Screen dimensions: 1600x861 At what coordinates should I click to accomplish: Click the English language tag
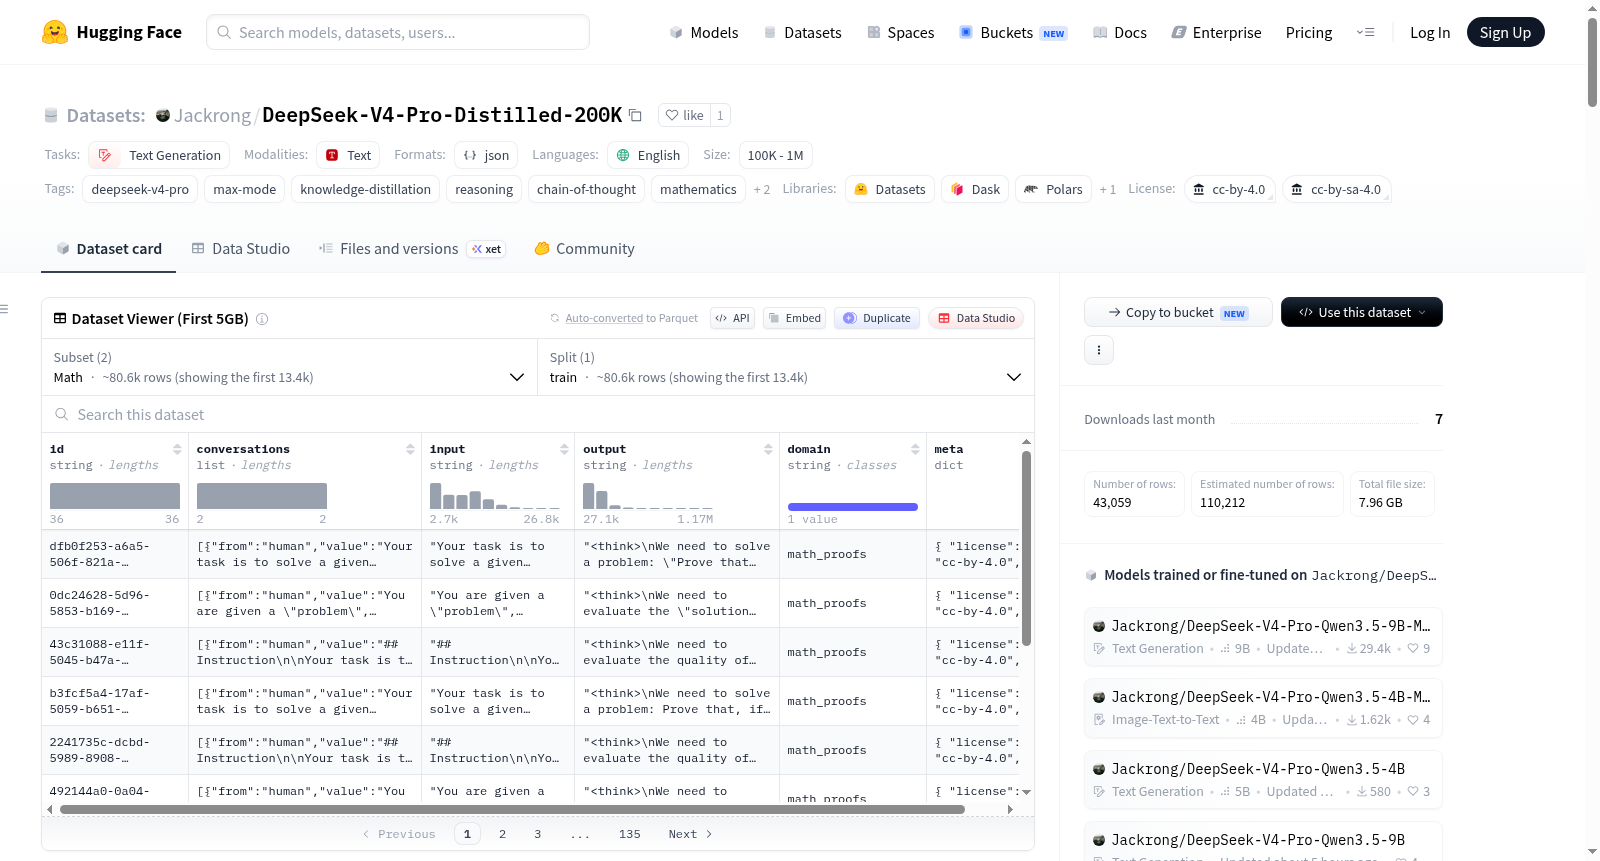pyautogui.click(x=649, y=155)
